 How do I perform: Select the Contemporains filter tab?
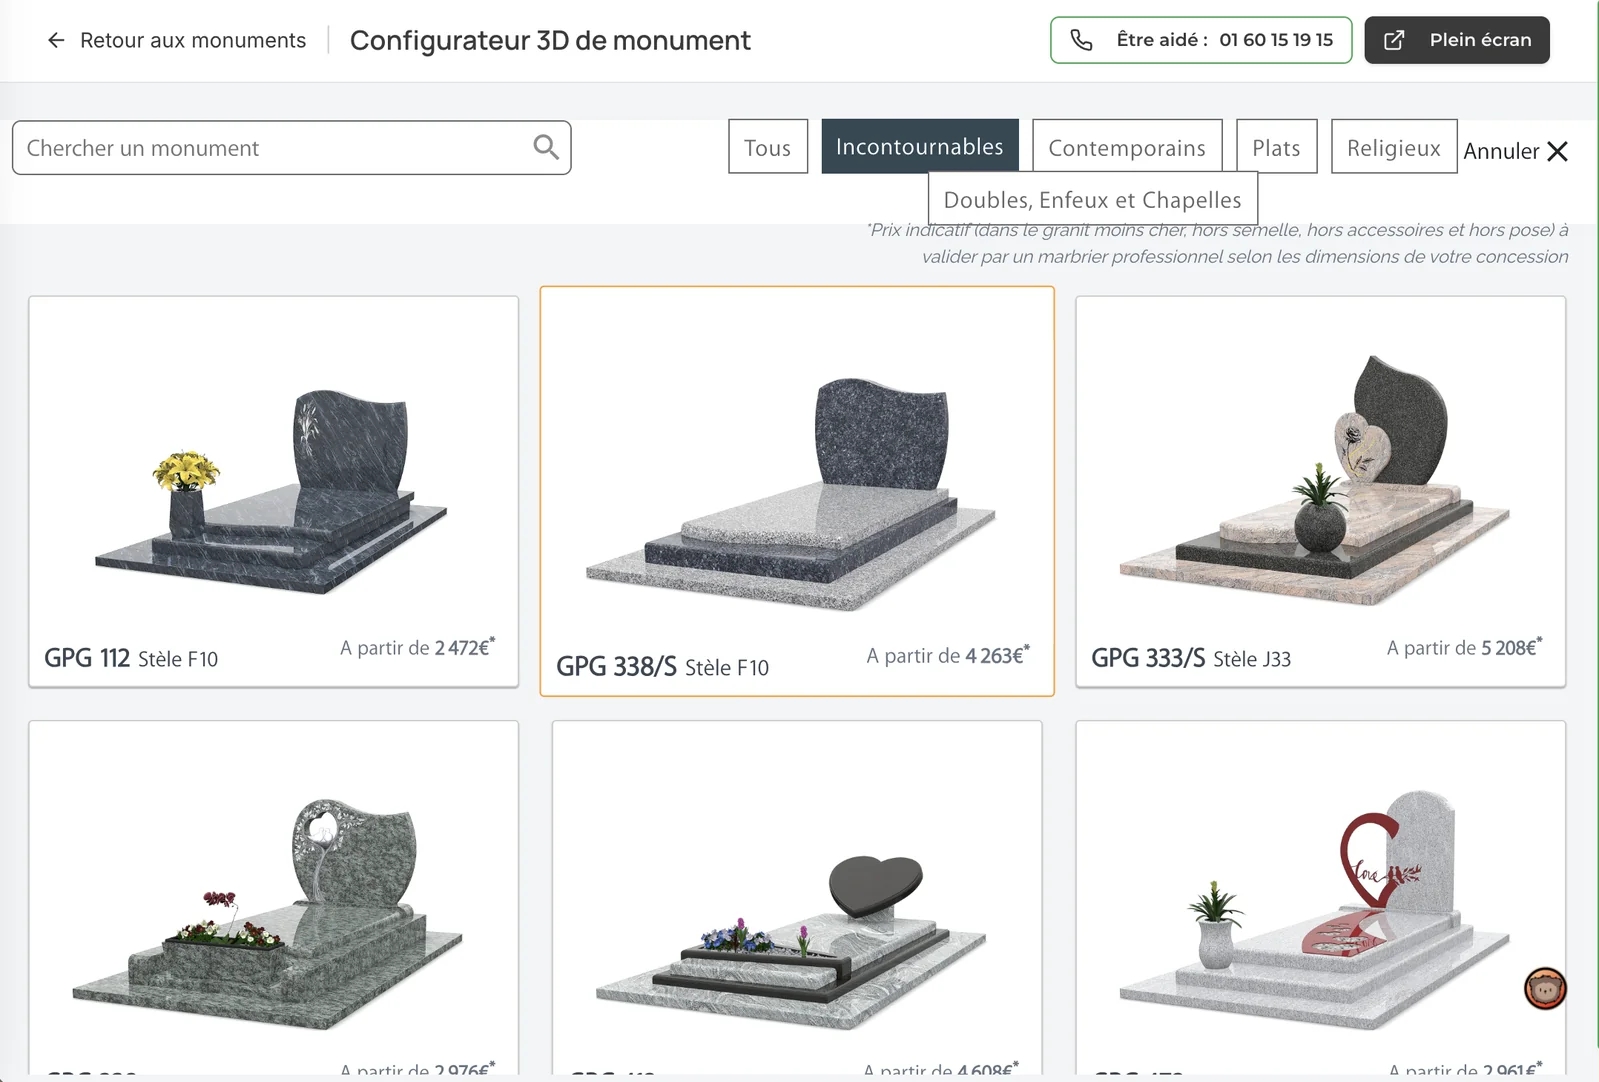coord(1127,147)
